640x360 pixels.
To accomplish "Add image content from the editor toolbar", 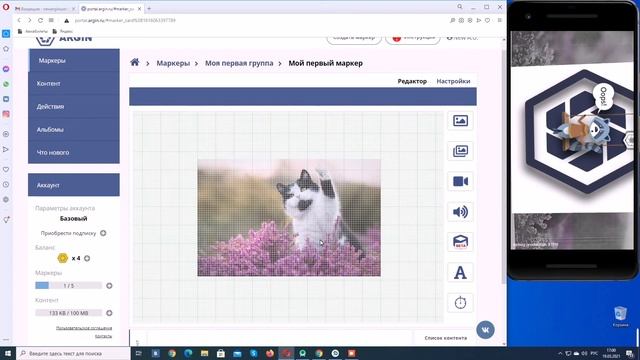I will [460, 121].
